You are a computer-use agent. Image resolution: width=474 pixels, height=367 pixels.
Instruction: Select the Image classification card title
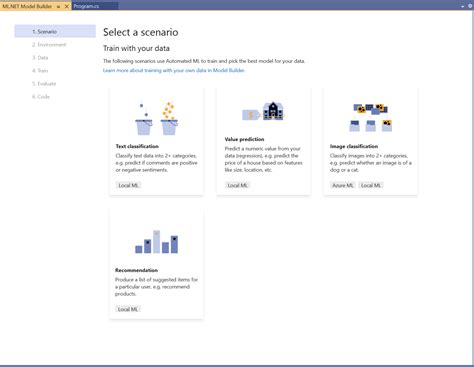pos(354,146)
